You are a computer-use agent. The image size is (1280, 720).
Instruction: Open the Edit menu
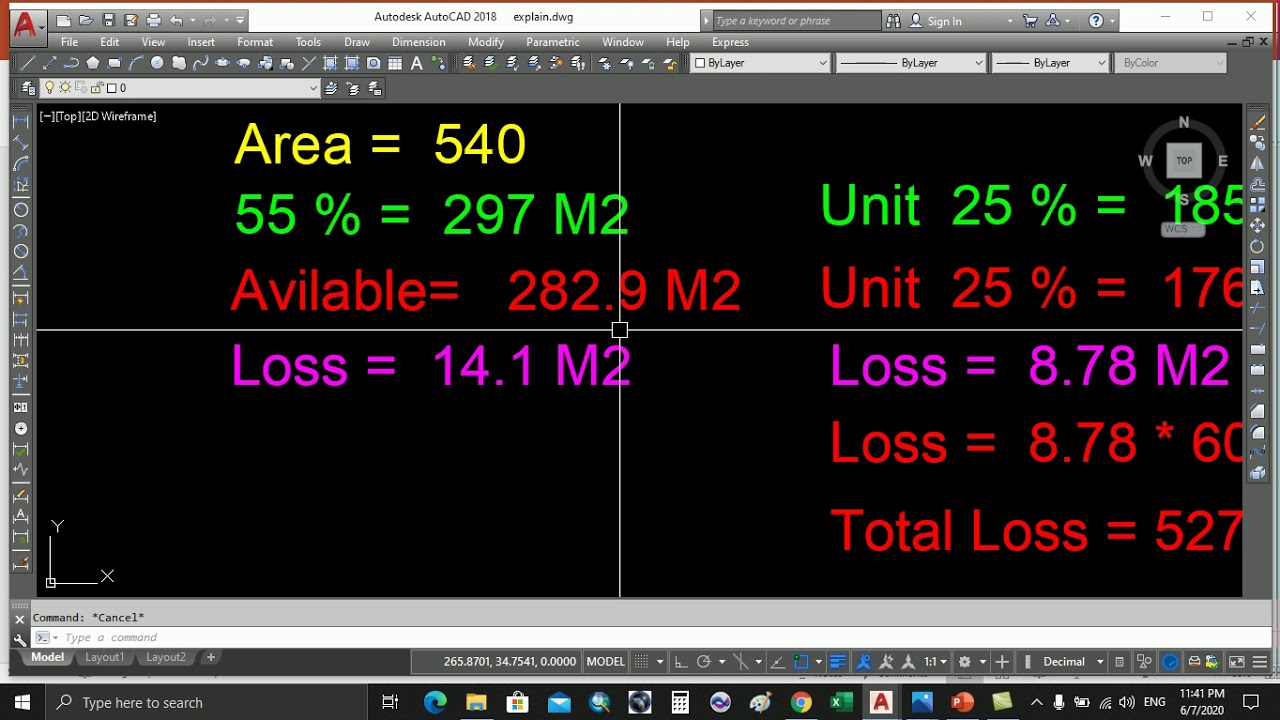point(110,42)
